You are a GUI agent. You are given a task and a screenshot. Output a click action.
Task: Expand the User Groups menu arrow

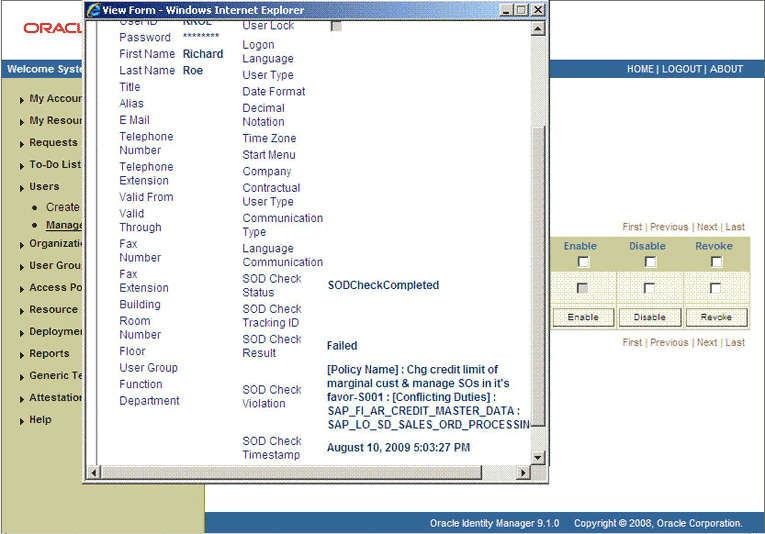(21, 267)
